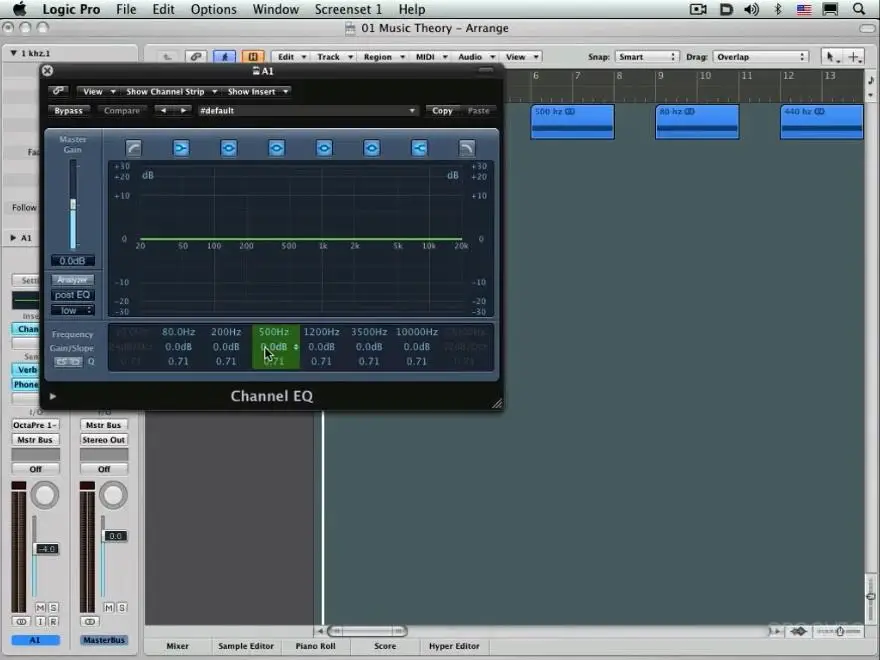Screen dimensions: 880x660
Task: Open the File menu
Action: click(126, 9)
